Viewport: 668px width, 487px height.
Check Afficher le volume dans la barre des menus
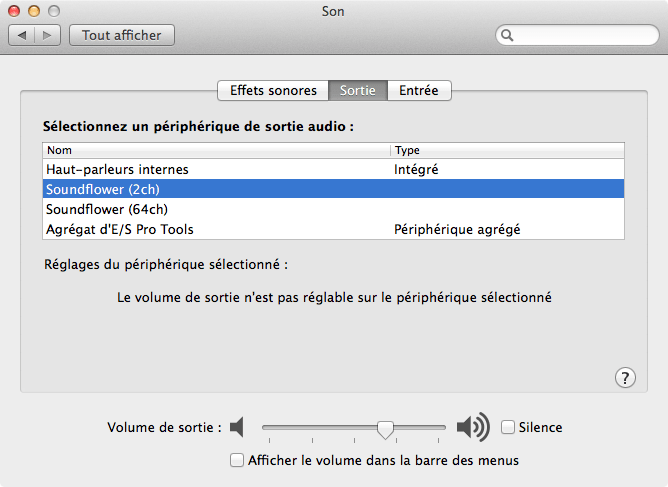pos(237,460)
